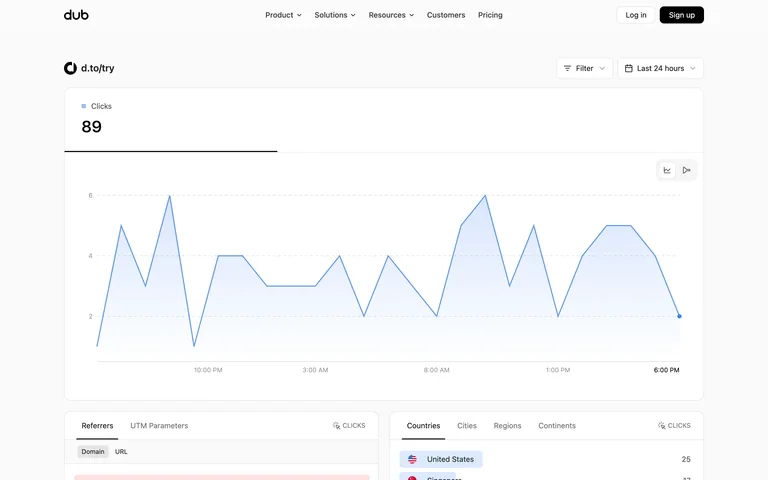Select the Clicks metric tab

pyautogui.click(x=170, y=120)
